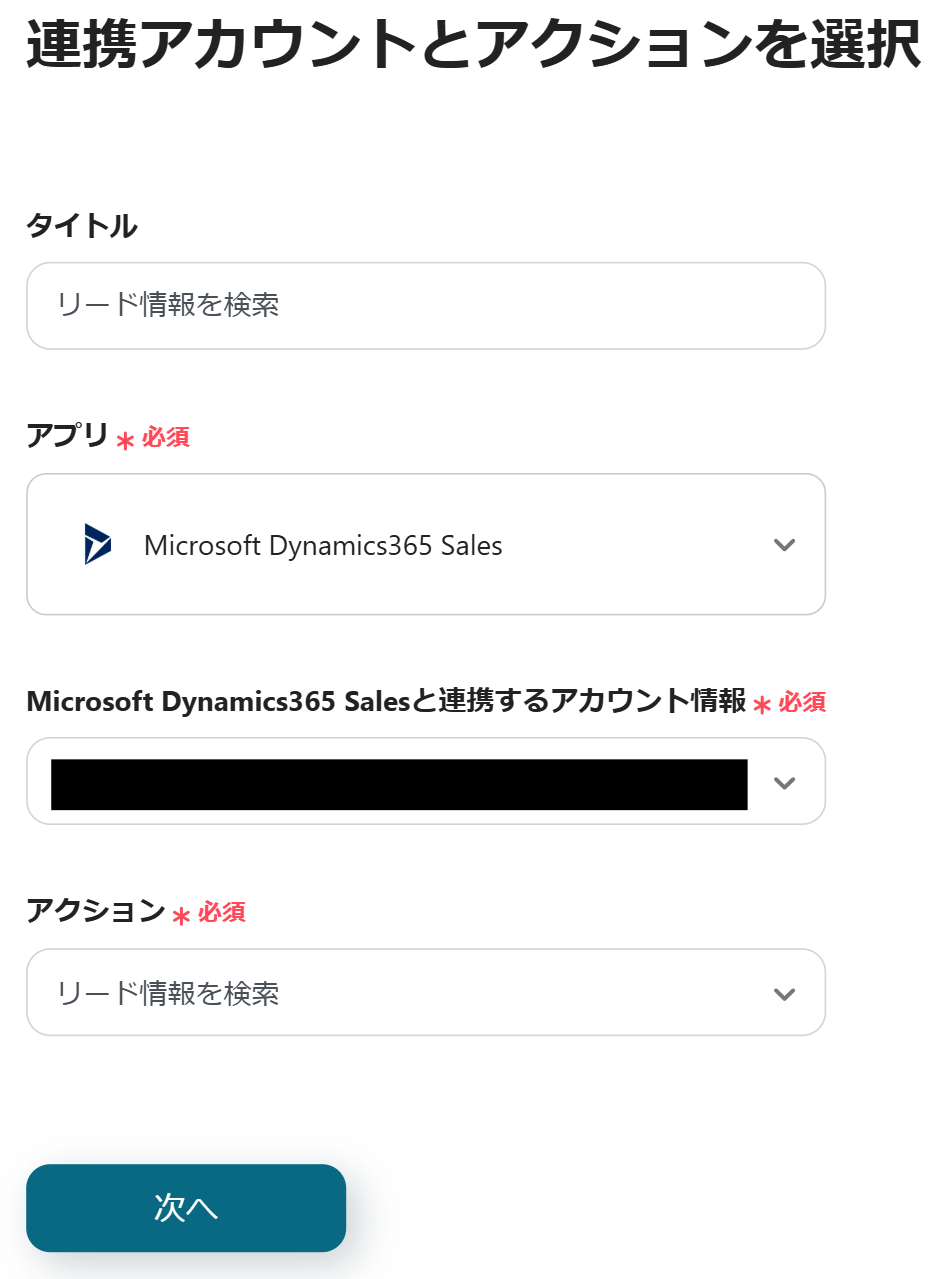Click the red asterisk beside アクション

tap(181, 915)
